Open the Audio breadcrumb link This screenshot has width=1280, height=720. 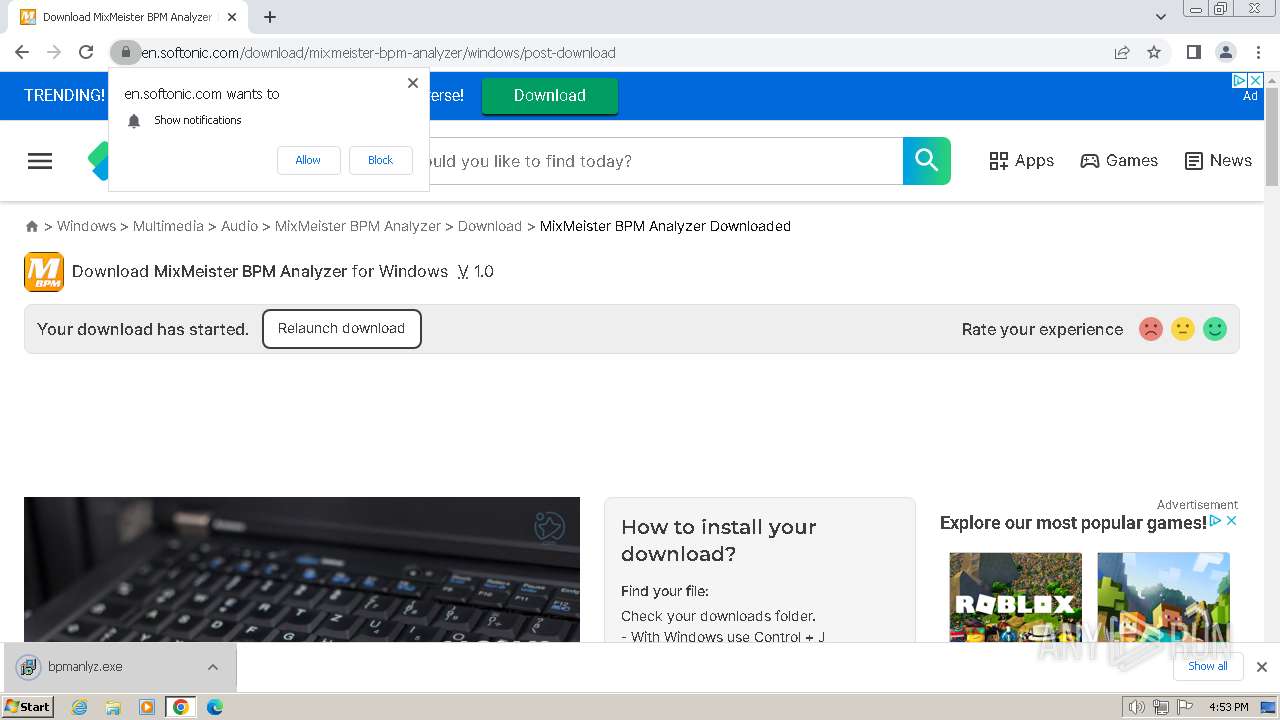point(239,226)
